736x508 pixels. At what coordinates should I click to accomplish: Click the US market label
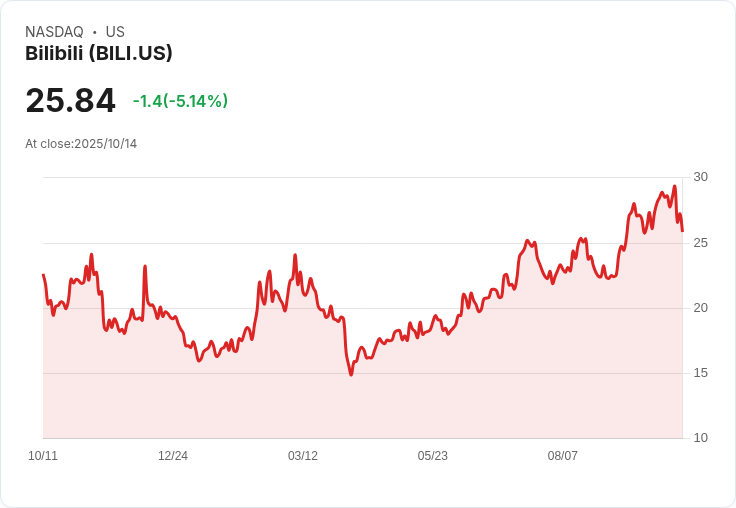click(x=115, y=32)
